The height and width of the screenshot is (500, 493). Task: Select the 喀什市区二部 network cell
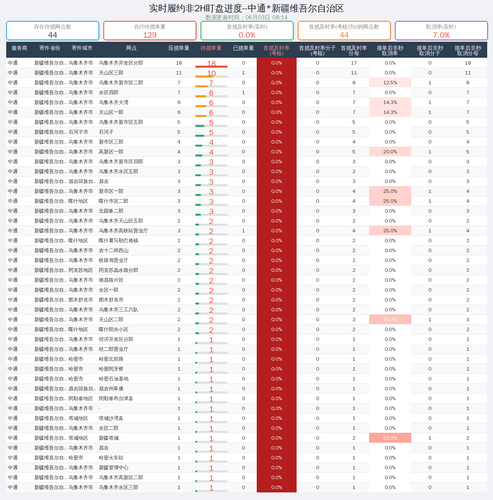pos(114,201)
